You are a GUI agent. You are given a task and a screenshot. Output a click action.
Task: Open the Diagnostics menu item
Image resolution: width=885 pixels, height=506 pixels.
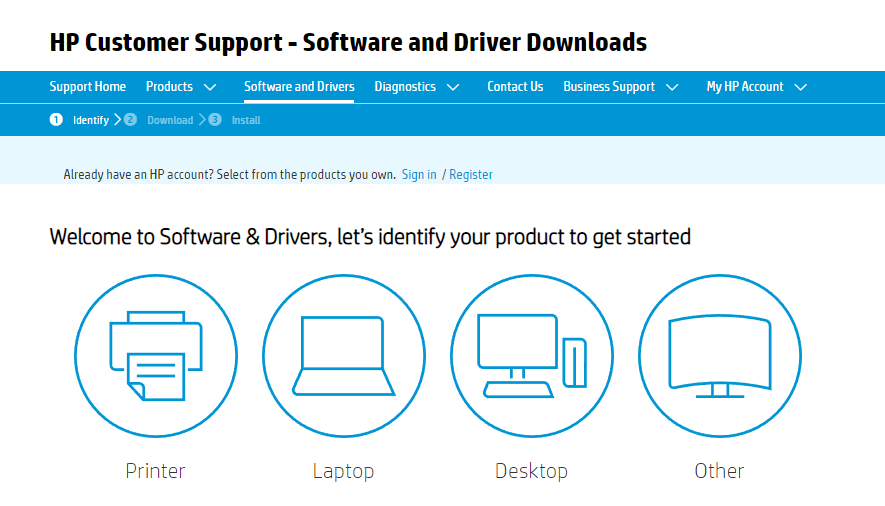click(405, 86)
